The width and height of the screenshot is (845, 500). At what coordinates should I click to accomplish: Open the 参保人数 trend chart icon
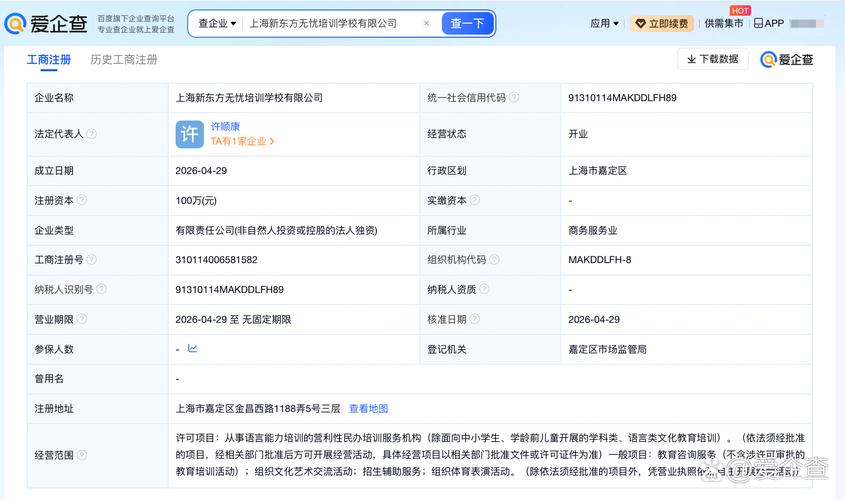[192, 349]
